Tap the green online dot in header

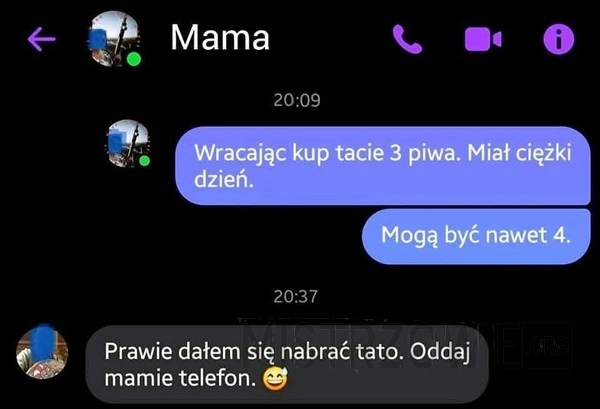coord(134,60)
